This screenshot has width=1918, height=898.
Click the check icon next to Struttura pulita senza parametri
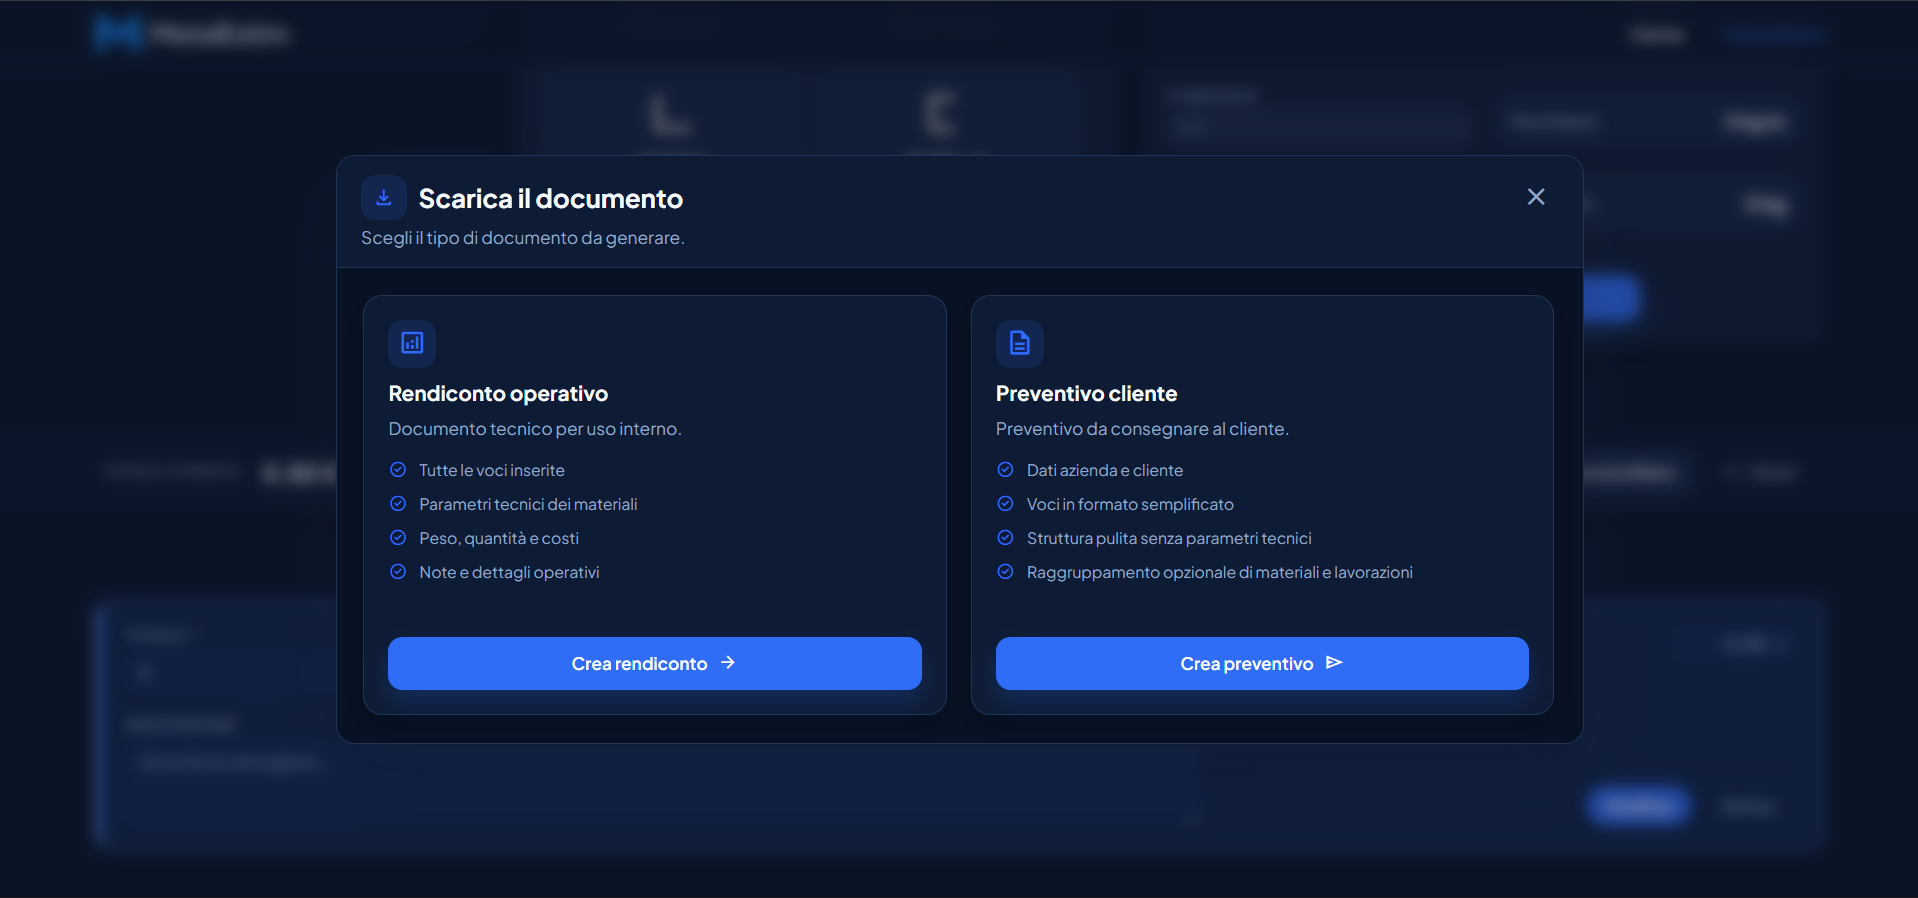coord(1005,538)
